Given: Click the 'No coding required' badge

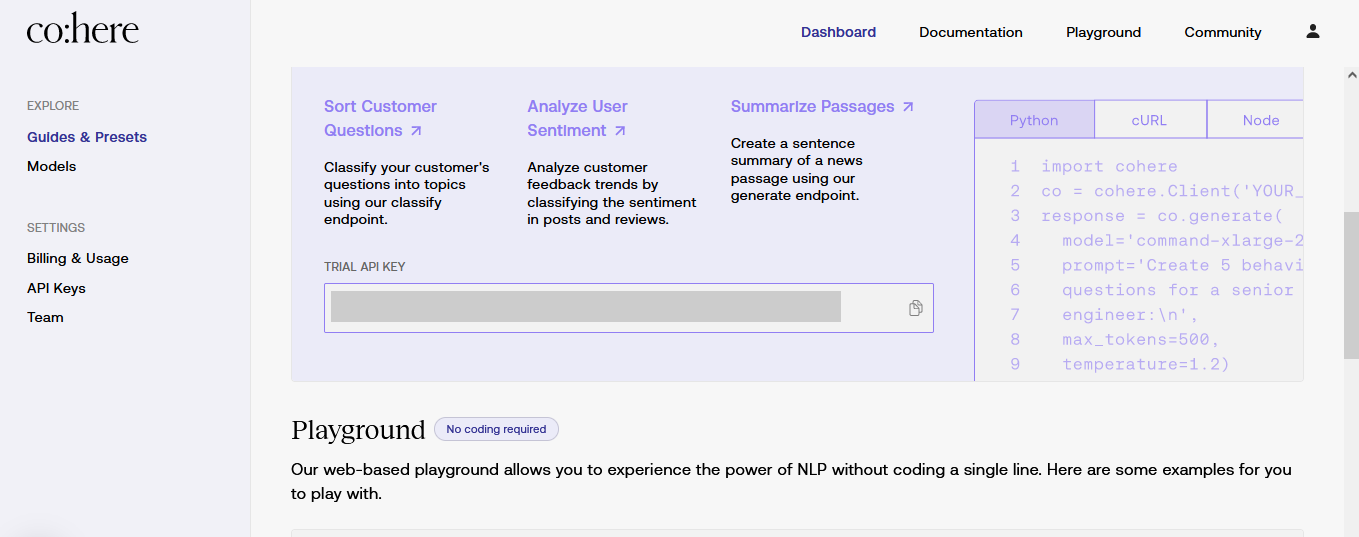Looking at the screenshot, I should pyautogui.click(x=496, y=429).
